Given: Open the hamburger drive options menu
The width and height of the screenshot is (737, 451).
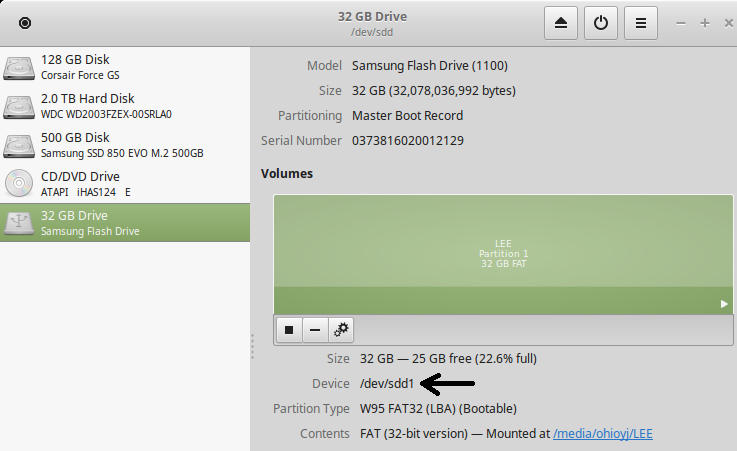Looking at the screenshot, I should click(641, 23).
